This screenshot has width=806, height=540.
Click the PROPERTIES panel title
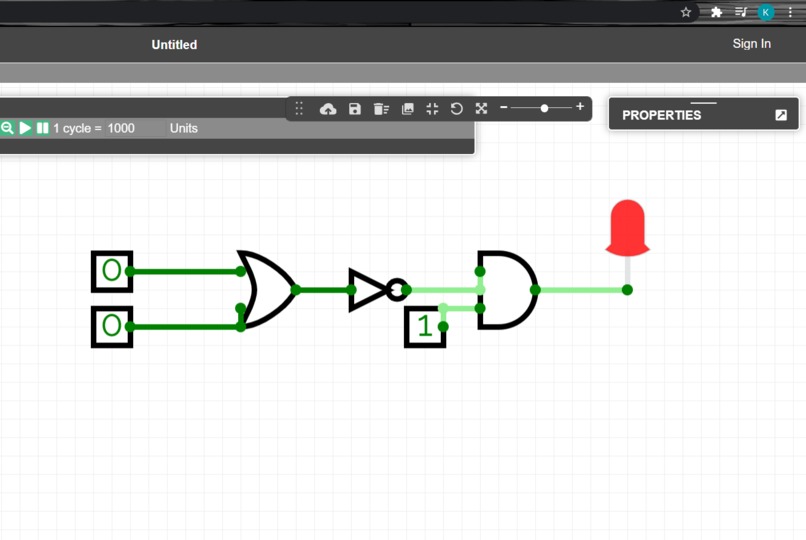(662, 115)
